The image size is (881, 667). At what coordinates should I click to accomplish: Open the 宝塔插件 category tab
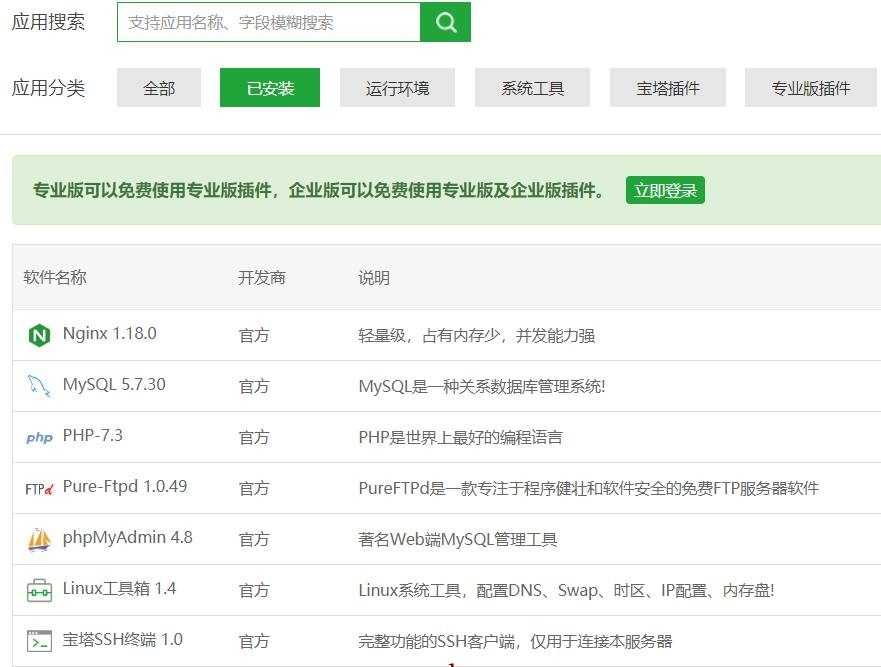point(667,88)
